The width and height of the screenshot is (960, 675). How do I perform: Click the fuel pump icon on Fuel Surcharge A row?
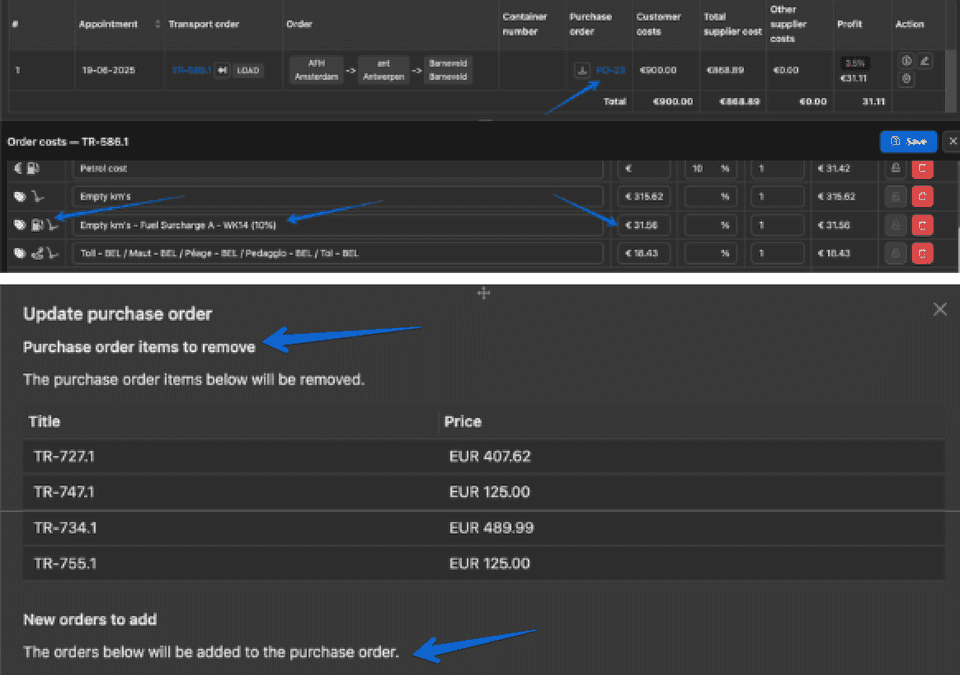37,225
